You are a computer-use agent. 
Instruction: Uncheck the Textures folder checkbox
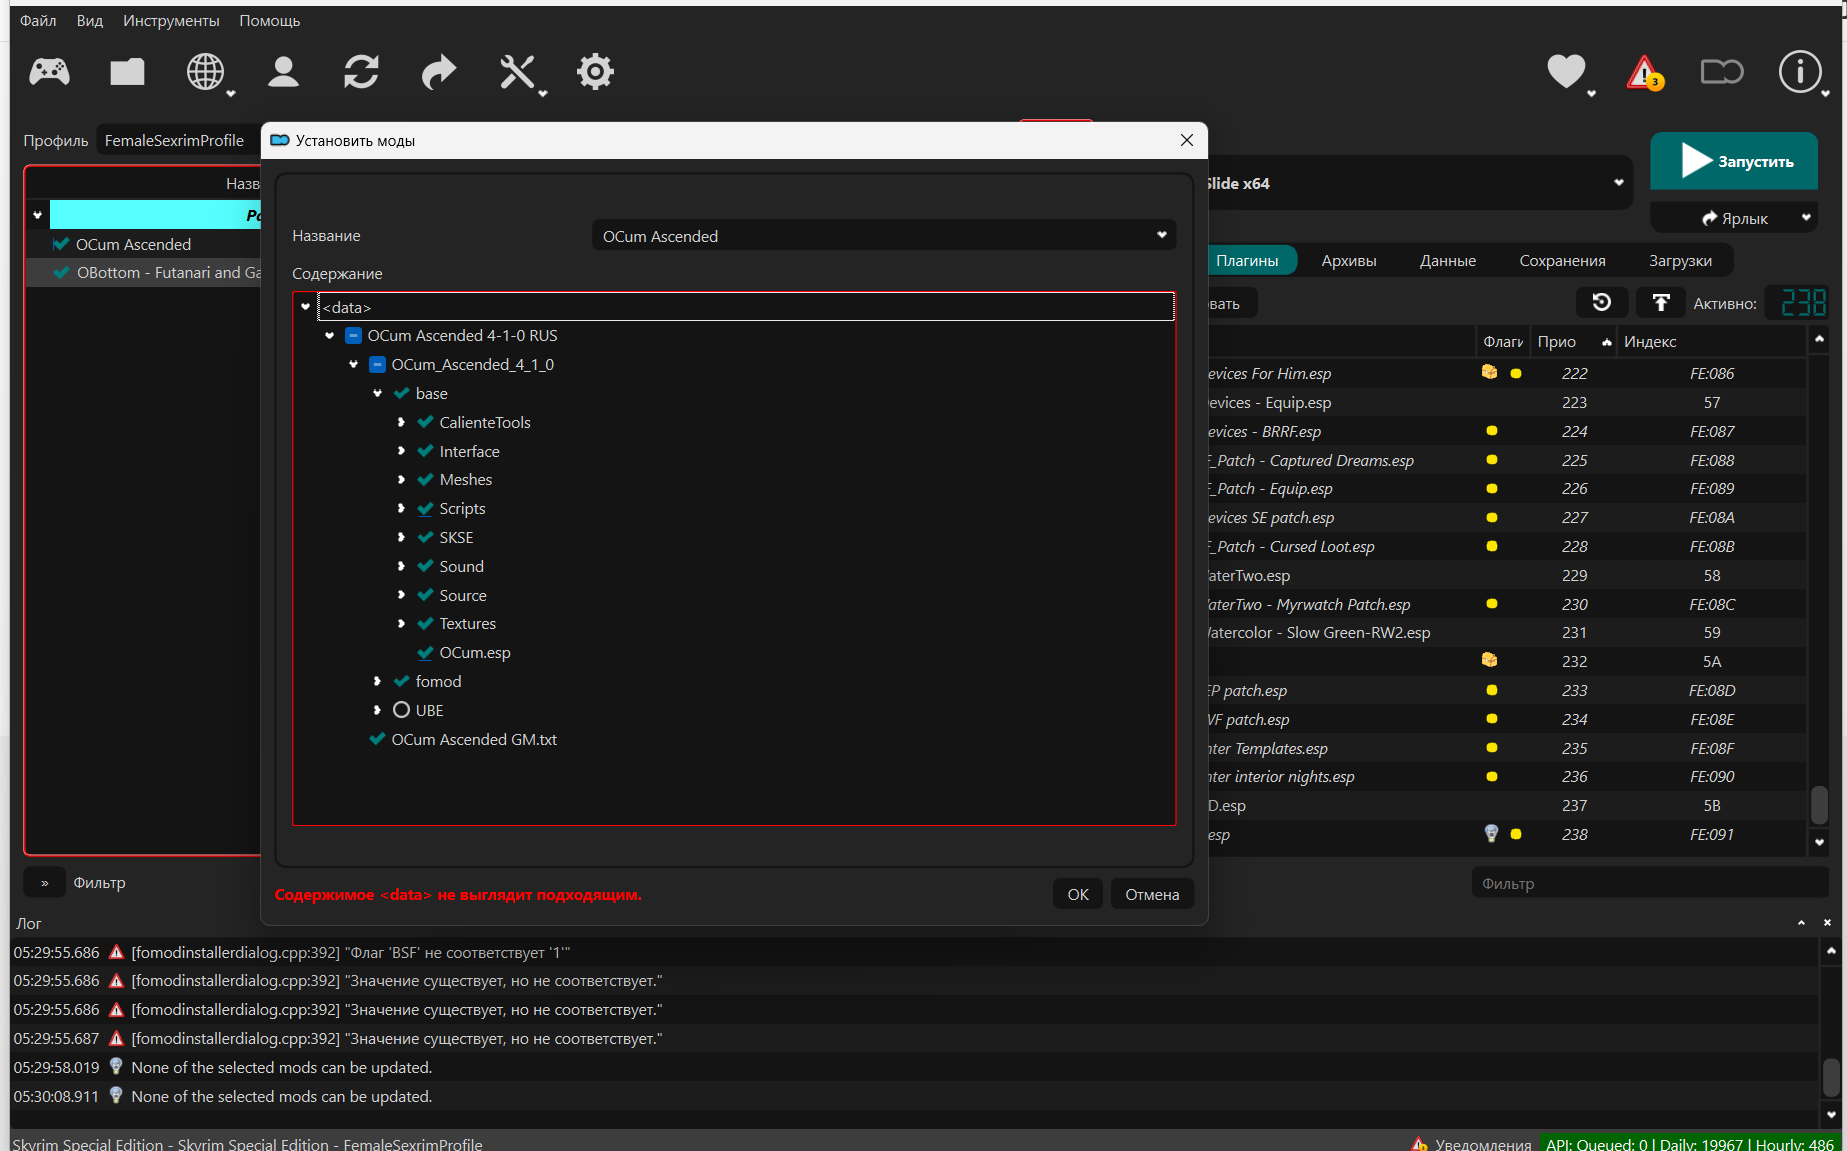coord(425,623)
